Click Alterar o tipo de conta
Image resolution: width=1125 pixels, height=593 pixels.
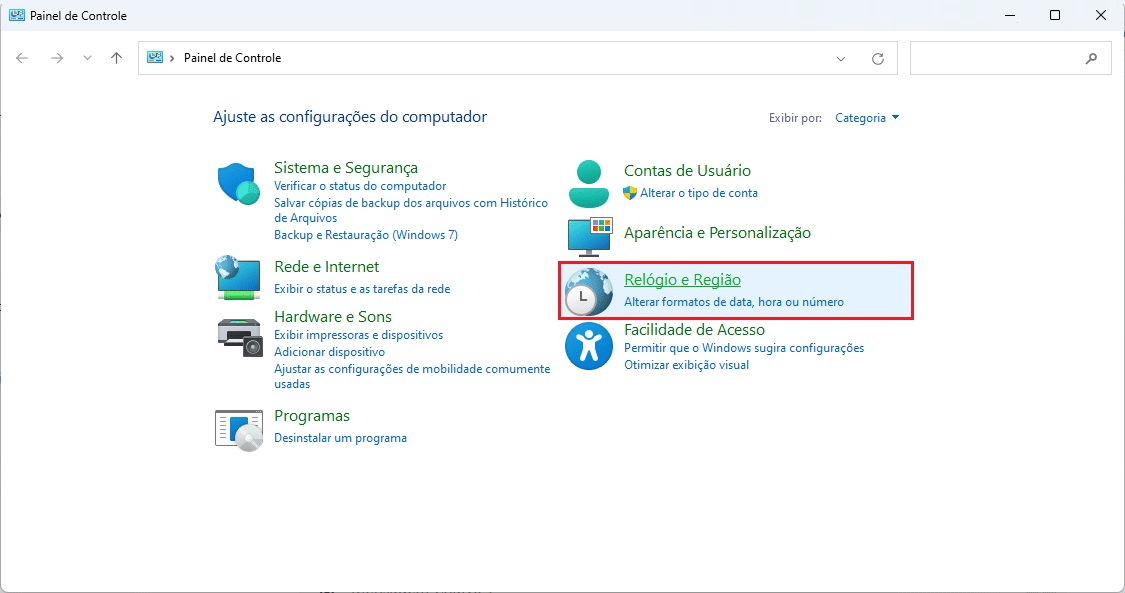(x=699, y=193)
